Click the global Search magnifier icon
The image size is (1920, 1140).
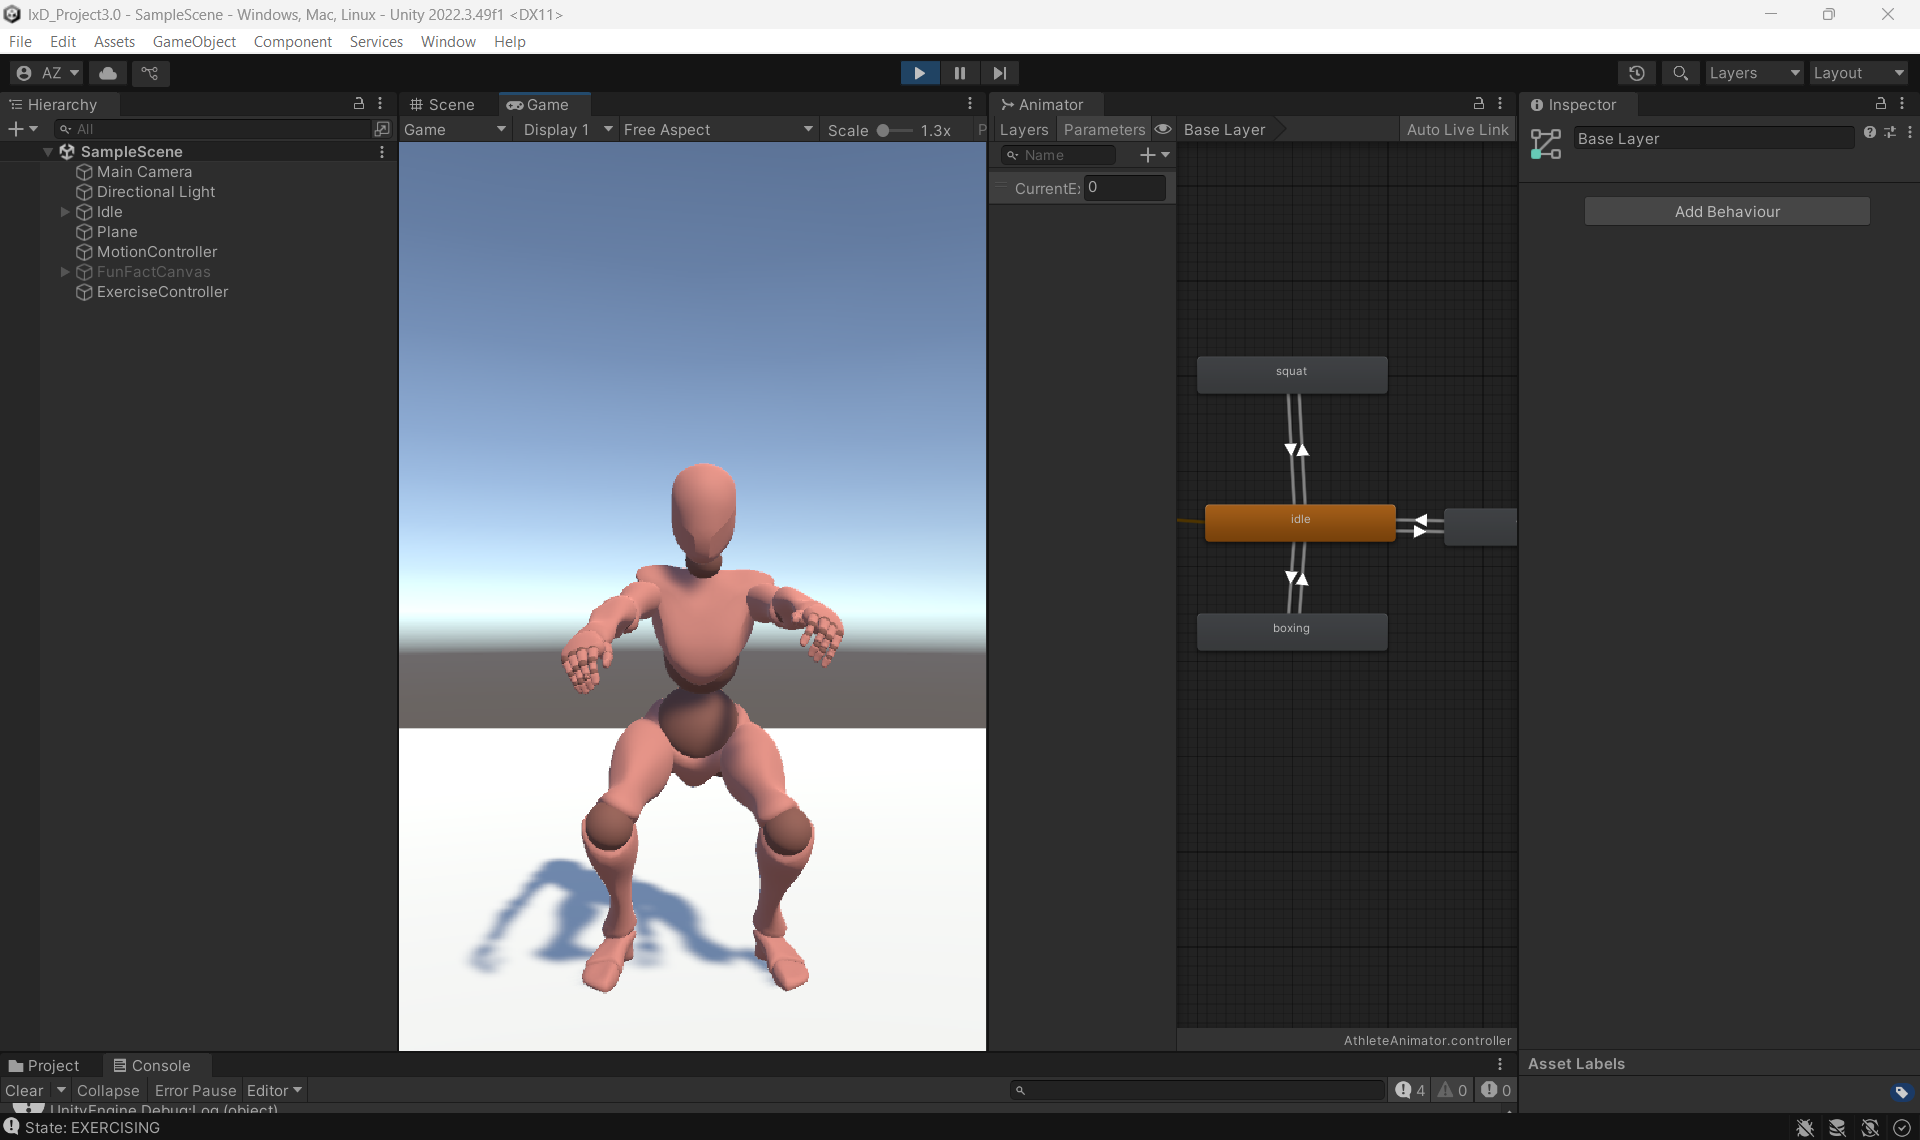pyautogui.click(x=1680, y=73)
